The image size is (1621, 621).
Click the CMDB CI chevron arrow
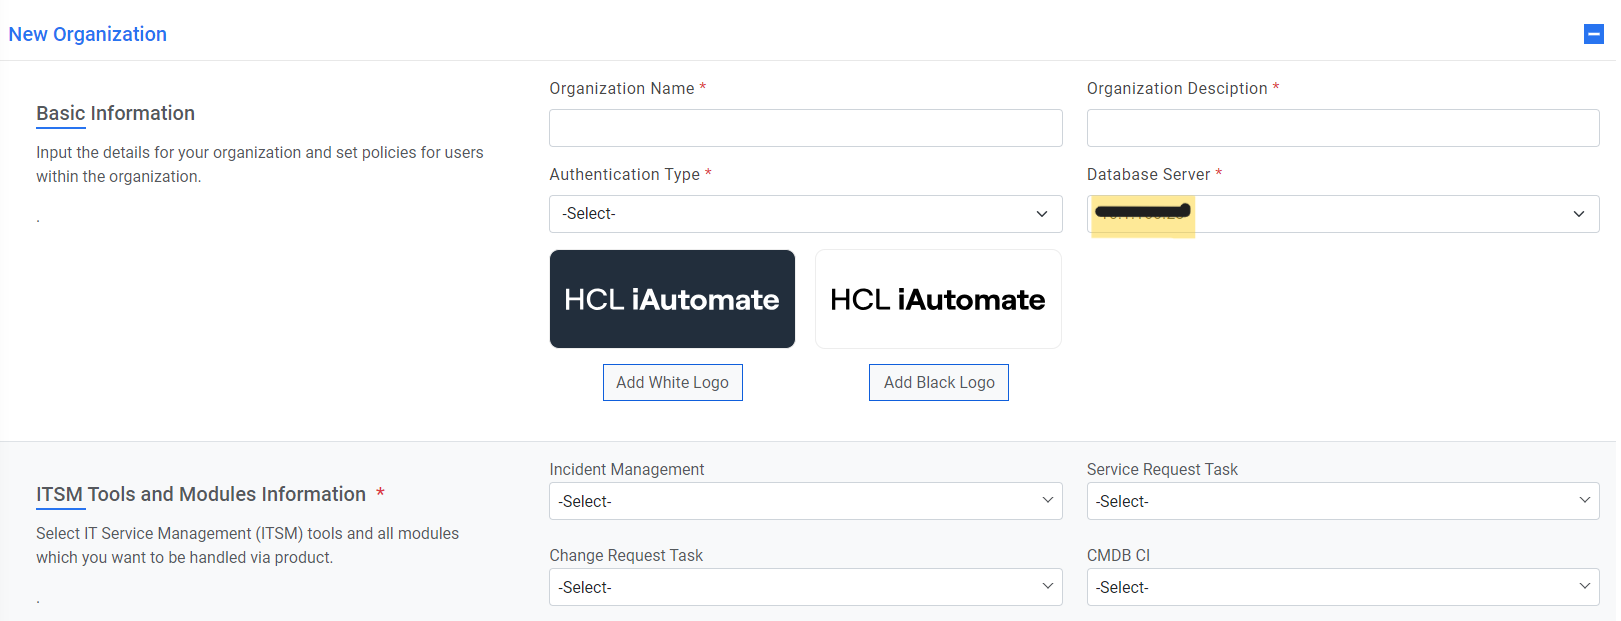tap(1585, 586)
